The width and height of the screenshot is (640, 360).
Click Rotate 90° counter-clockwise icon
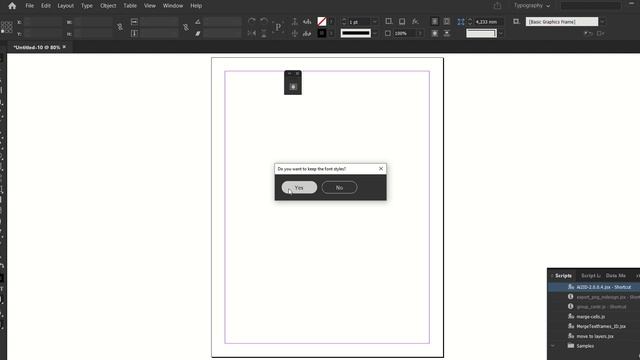click(264, 21)
